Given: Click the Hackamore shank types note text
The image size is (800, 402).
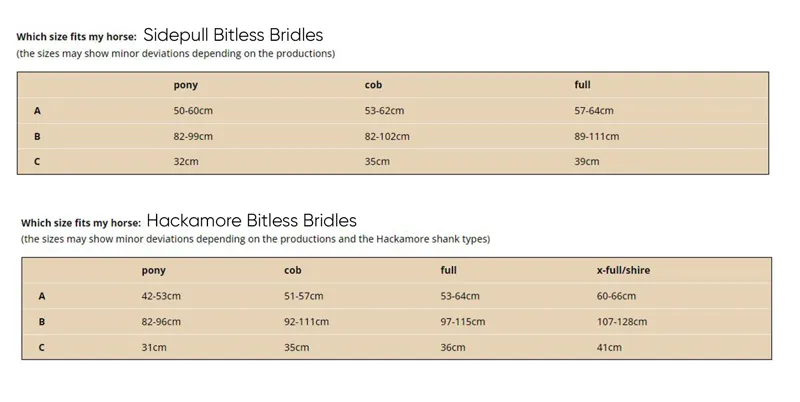Looking at the screenshot, I should (255, 239).
